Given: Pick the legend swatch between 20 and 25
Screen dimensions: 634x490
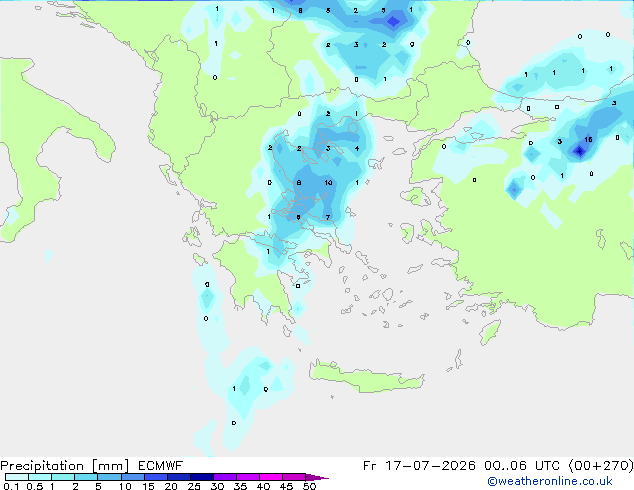Looking at the screenshot, I should 178,477.
